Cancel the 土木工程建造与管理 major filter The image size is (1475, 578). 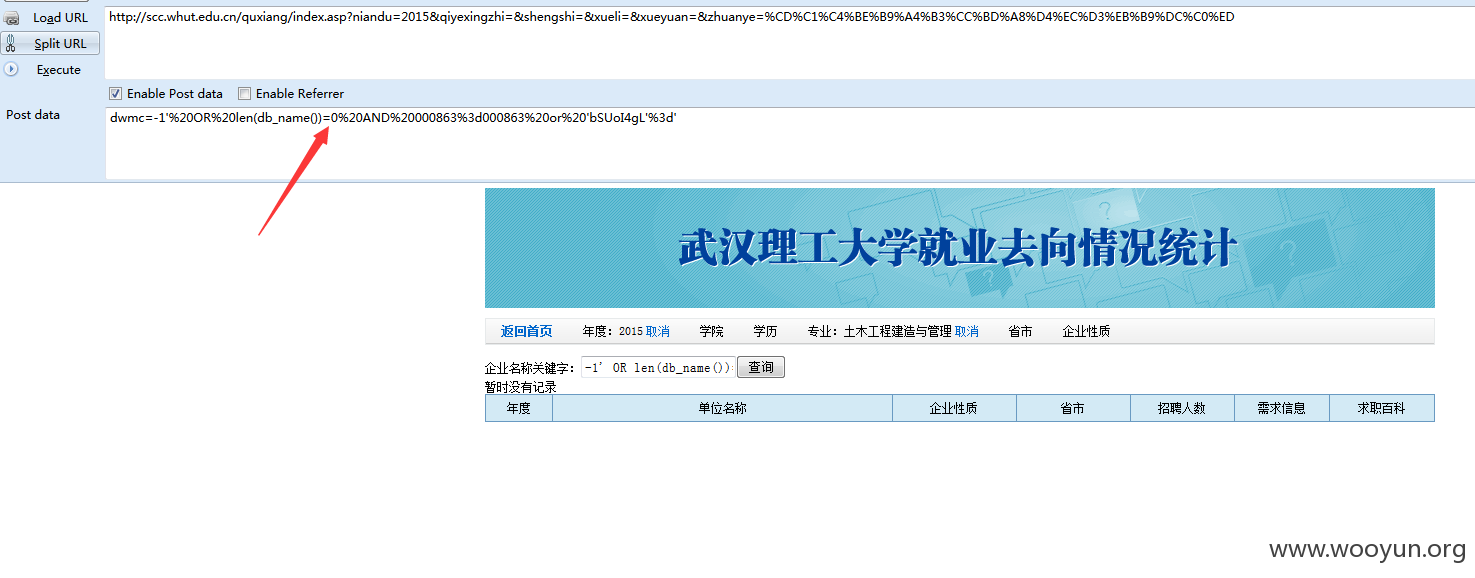pyautogui.click(x=966, y=331)
